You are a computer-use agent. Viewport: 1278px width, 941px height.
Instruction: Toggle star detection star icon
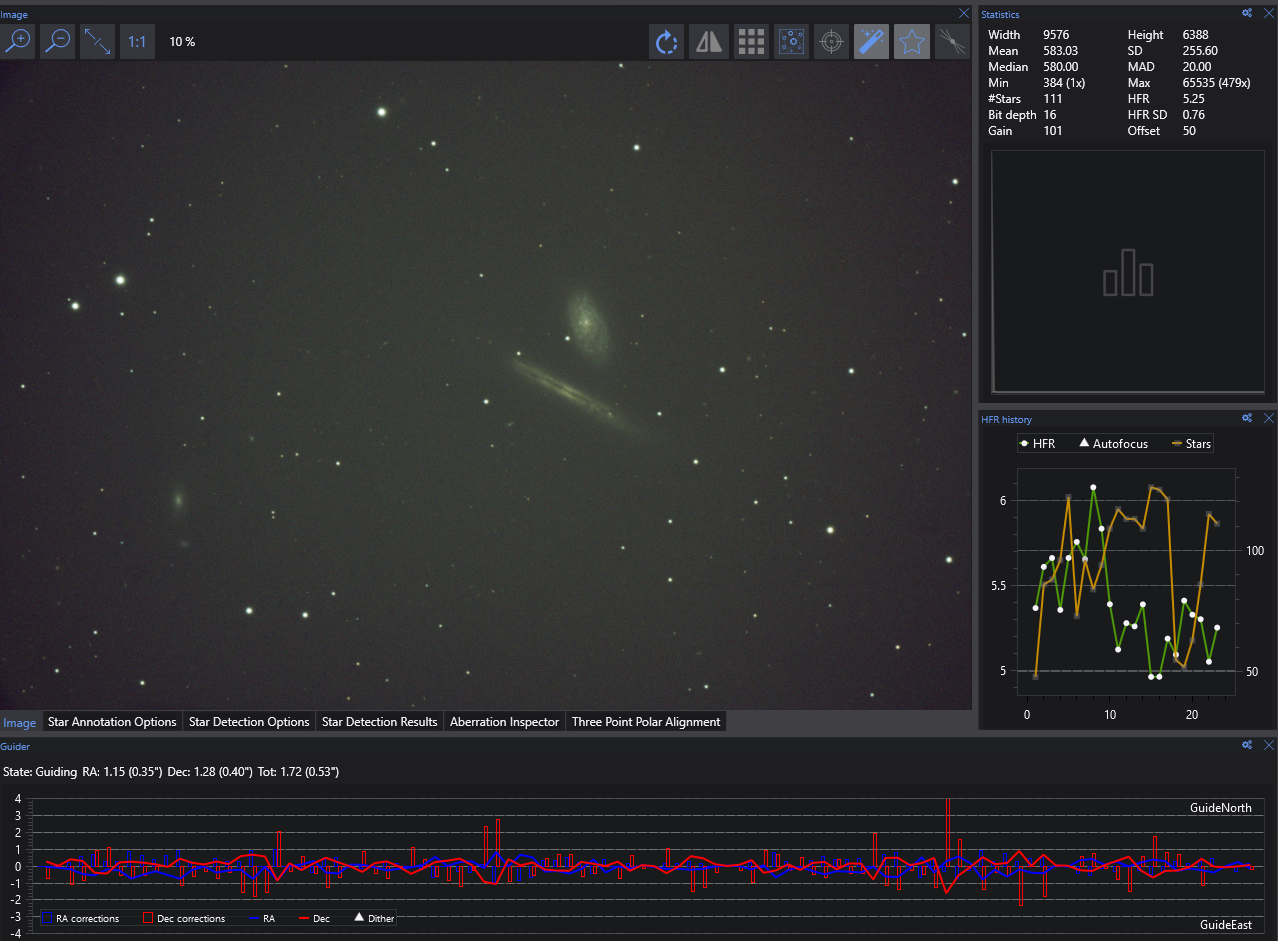(x=911, y=42)
